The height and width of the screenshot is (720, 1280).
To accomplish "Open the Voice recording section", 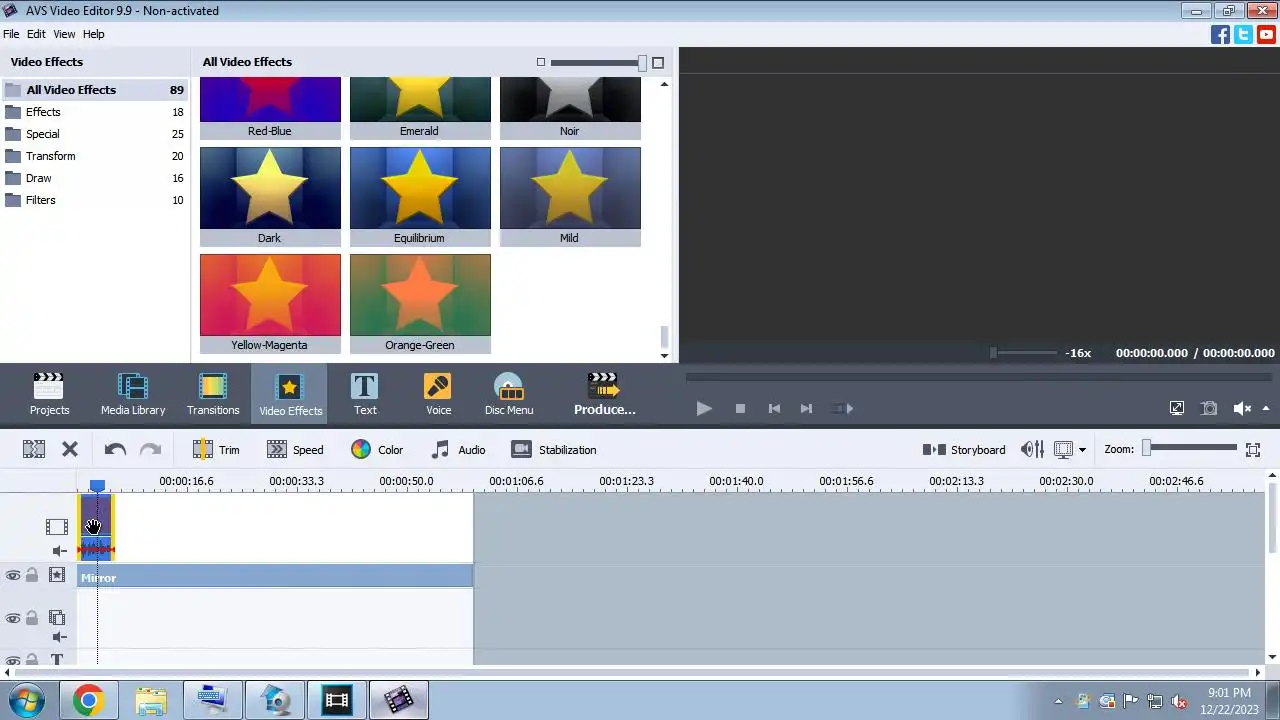I will [438, 394].
